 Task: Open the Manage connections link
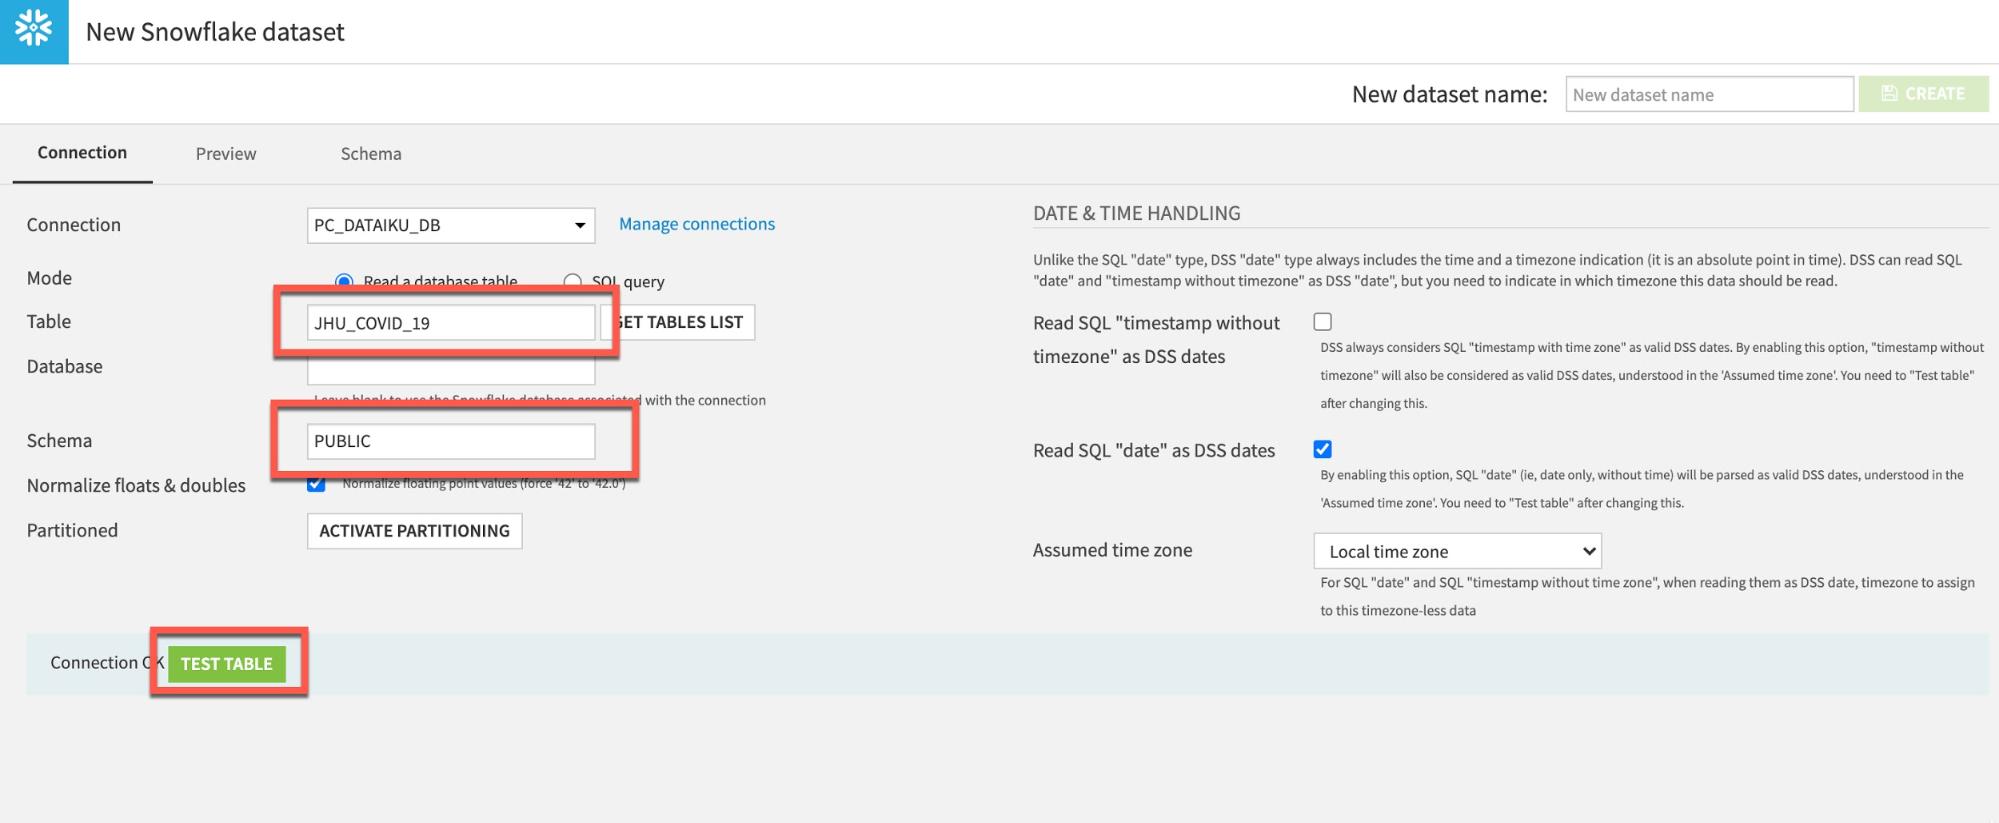696,224
